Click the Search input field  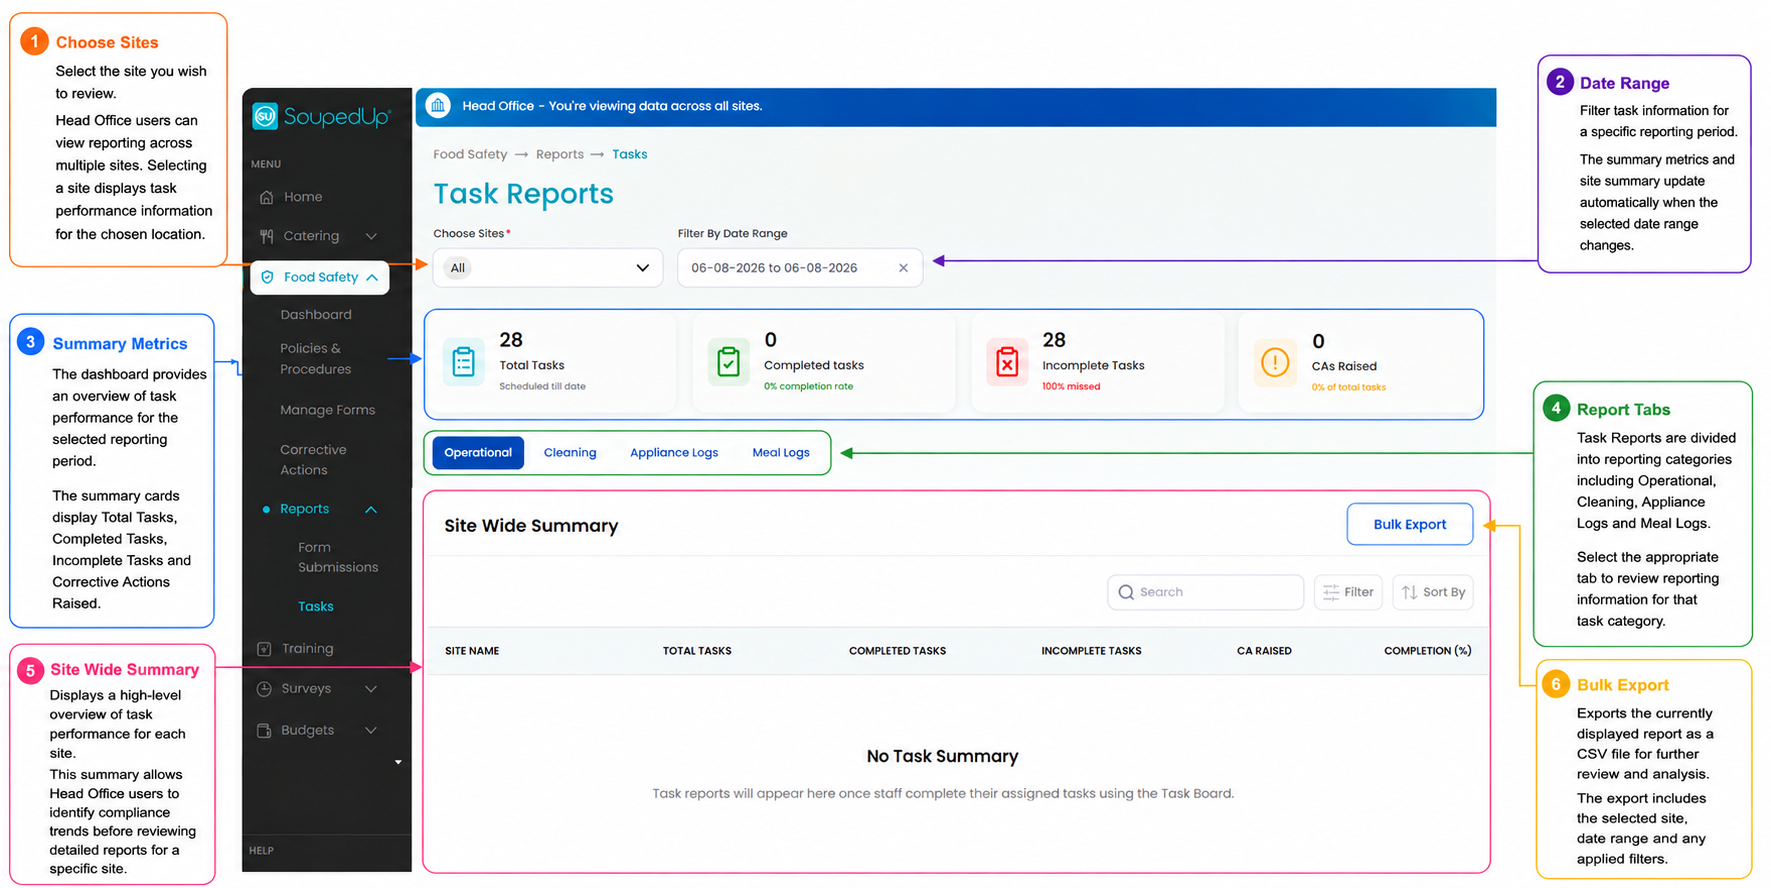[x=1205, y=592]
